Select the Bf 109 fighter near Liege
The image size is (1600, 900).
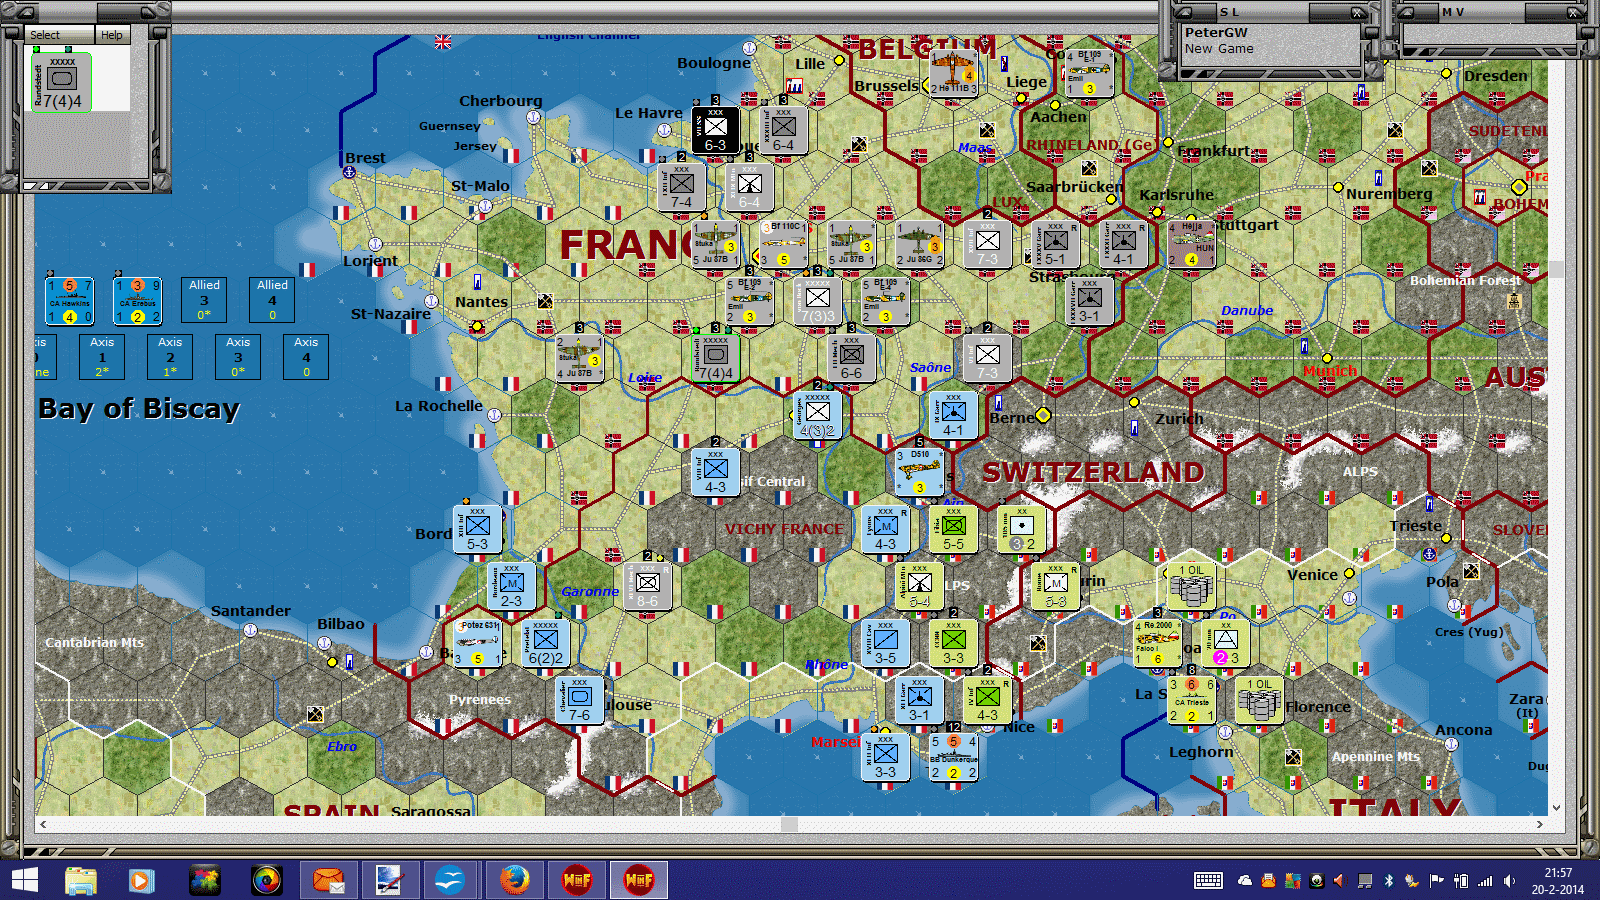[x=1090, y=72]
